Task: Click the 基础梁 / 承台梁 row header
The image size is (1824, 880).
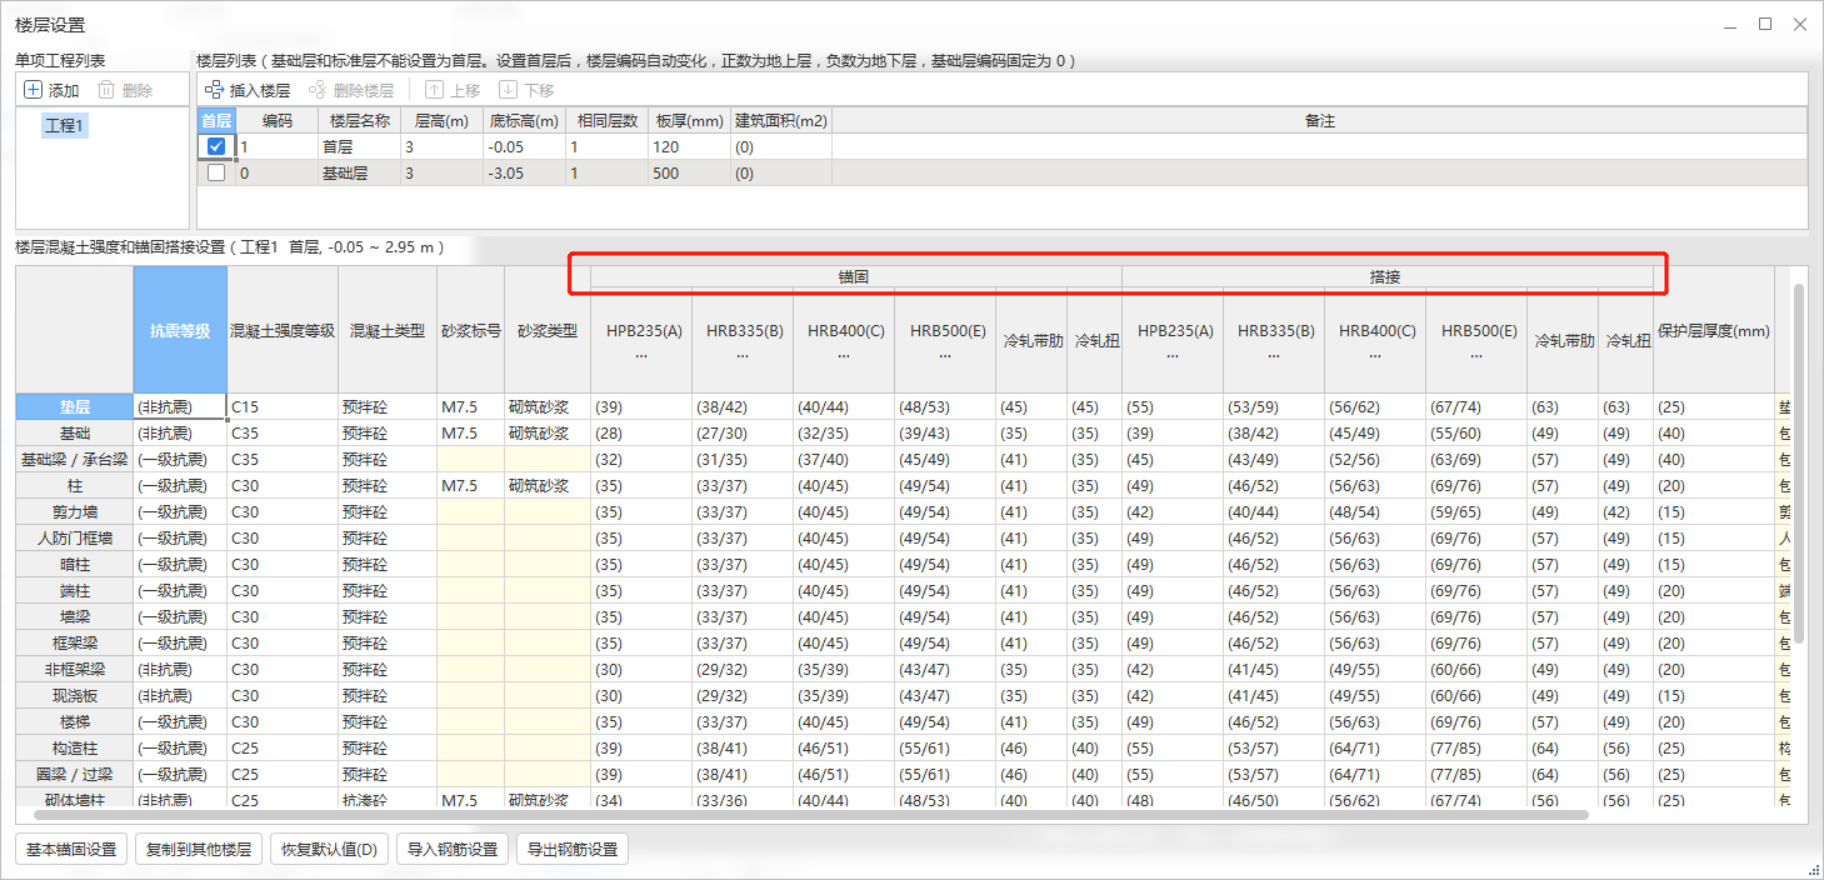Action: 75,459
